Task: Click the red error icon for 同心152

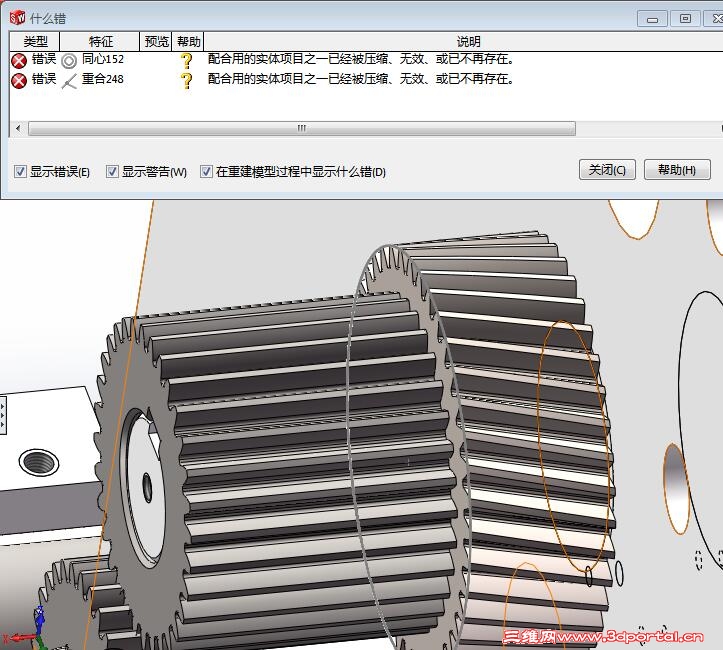Action: (x=19, y=61)
